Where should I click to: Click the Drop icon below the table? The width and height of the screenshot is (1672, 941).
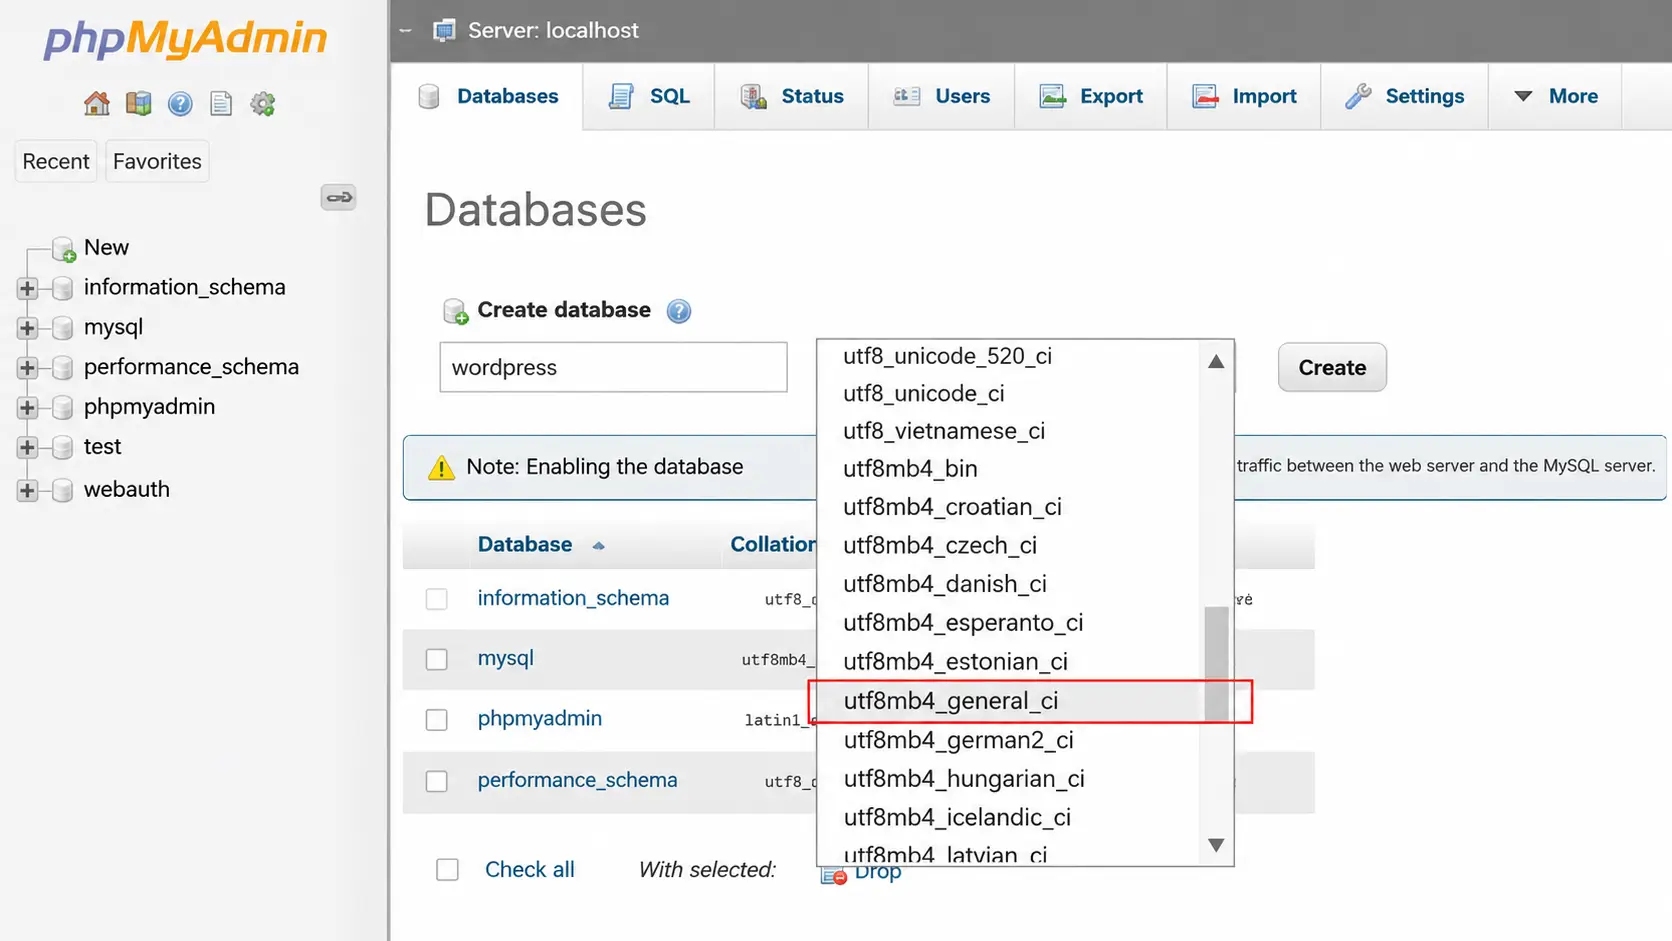coord(834,874)
